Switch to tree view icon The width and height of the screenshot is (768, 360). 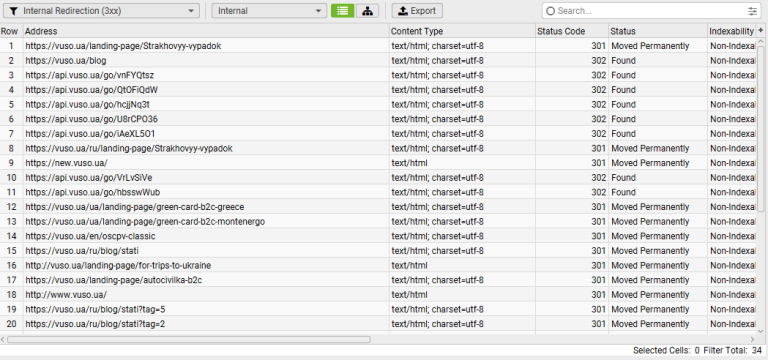(x=367, y=11)
